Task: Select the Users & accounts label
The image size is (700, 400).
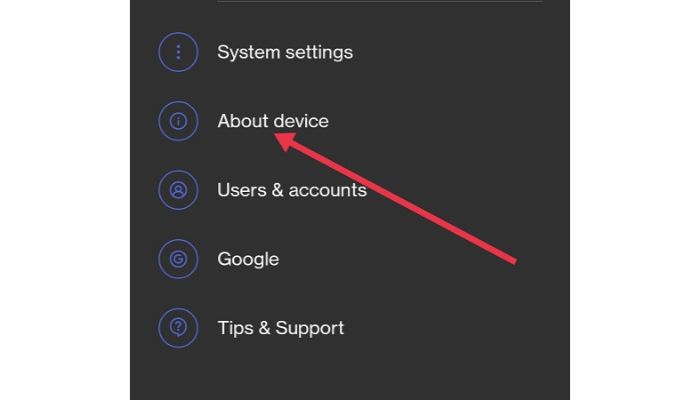Action: click(292, 190)
